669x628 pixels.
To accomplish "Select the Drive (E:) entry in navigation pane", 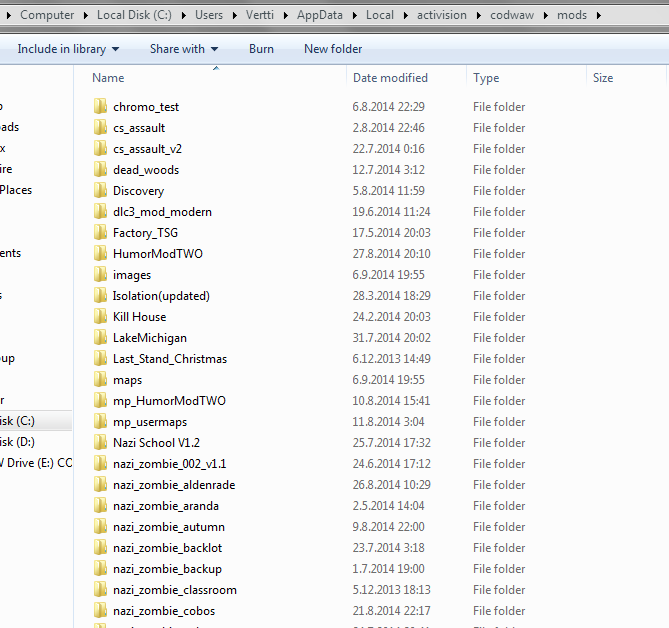I will pos(36,463).
